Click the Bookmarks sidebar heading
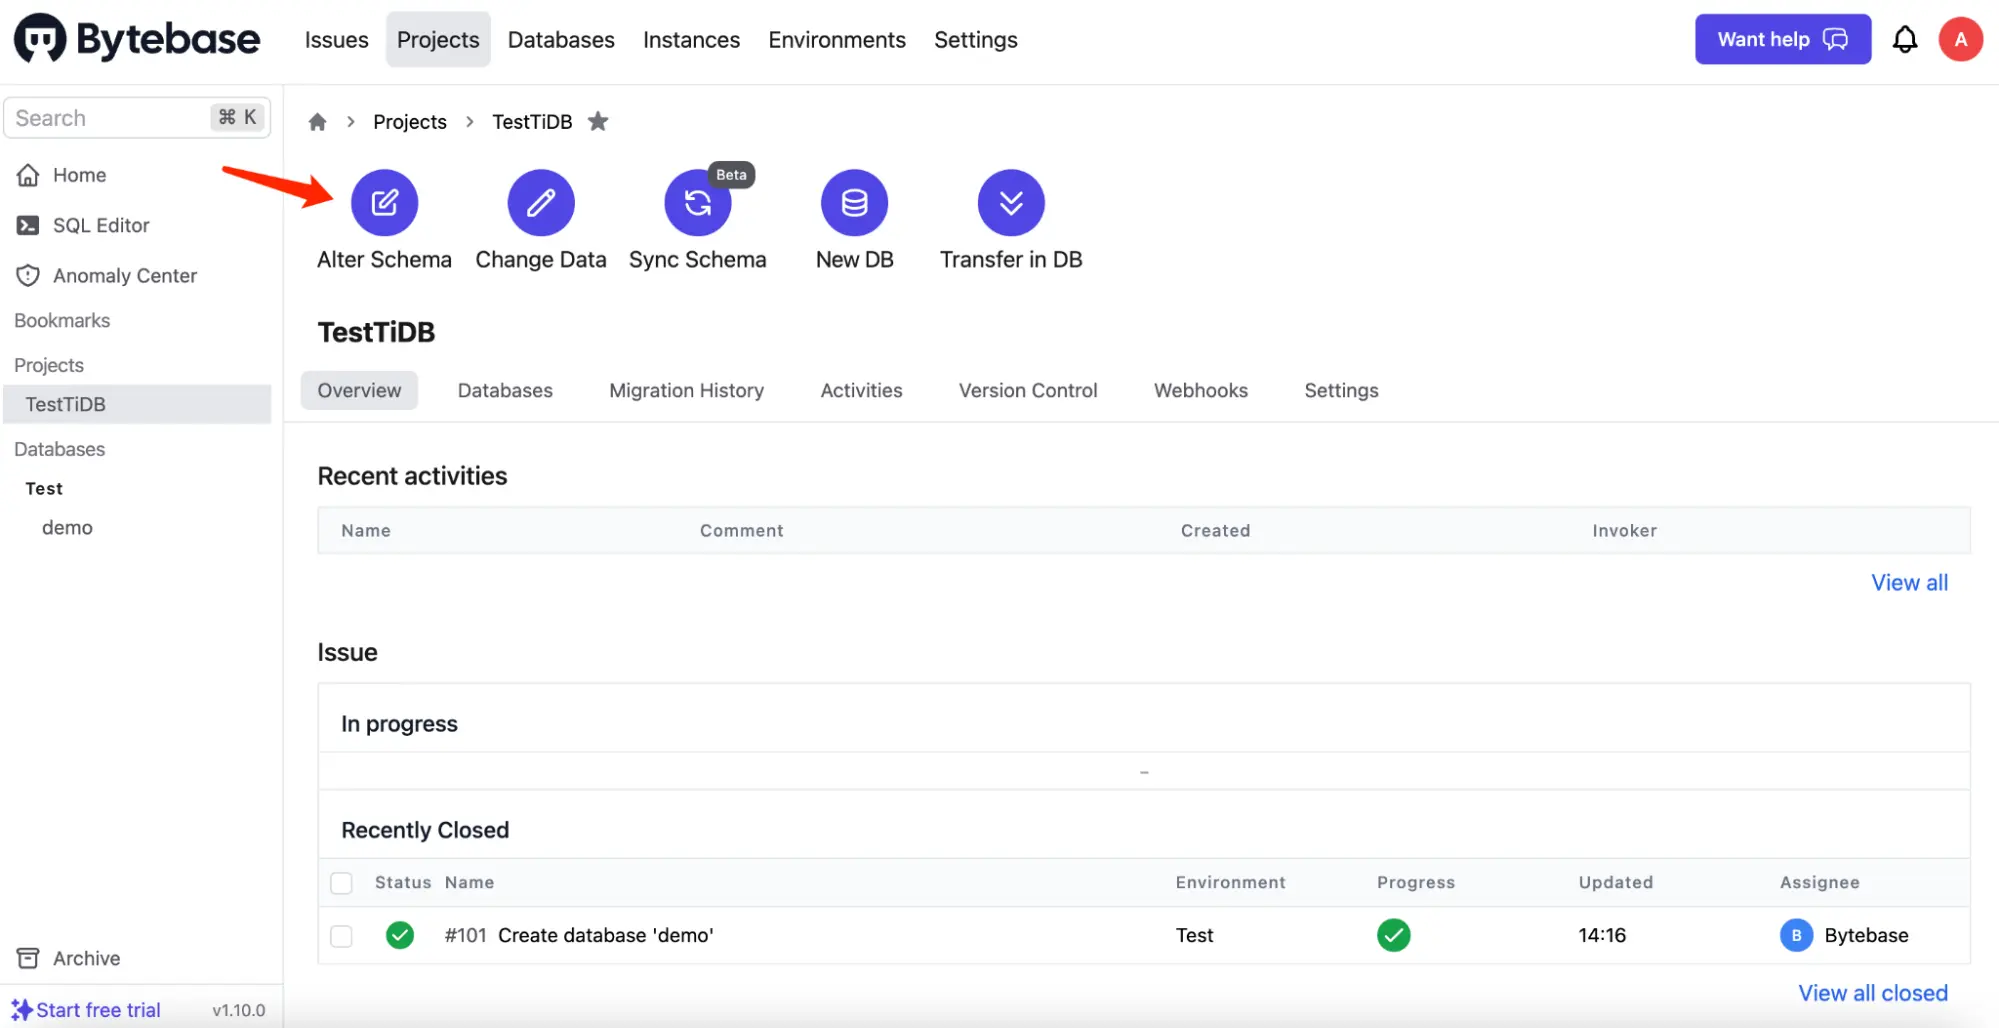1999x1028 pixels. point(62,320)
